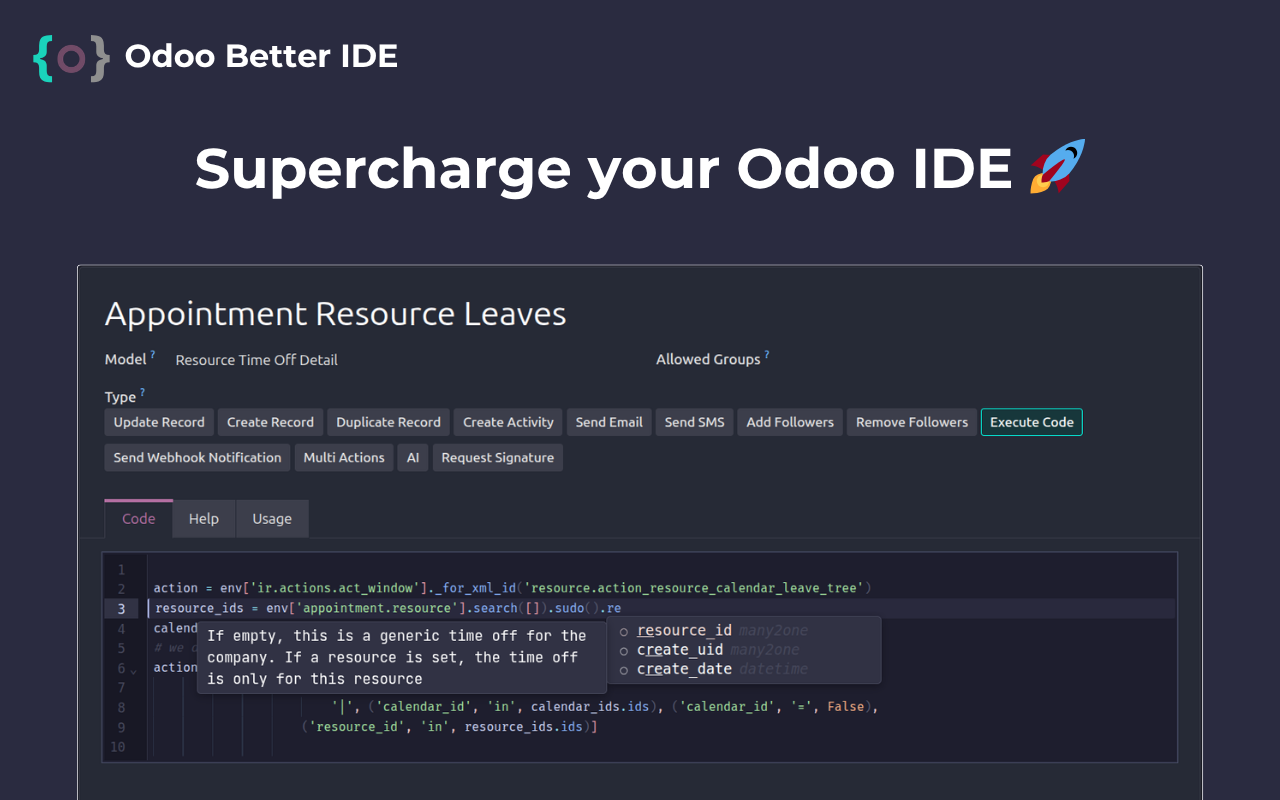Image resolution: width=1280 pixels, height=800 pixels.
Task: Select the Create Activity type
Action: (x=508, y=422)
